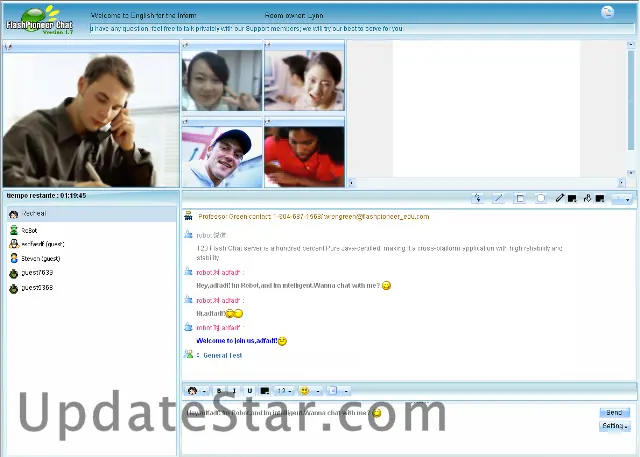Click the 'Welcome to English' room title

(143, 16)
